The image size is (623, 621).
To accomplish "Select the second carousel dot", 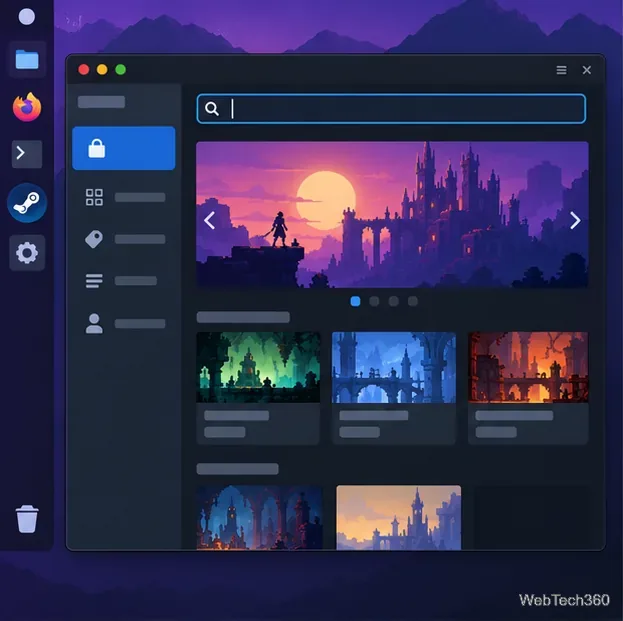I will click(x=374, y=301).
